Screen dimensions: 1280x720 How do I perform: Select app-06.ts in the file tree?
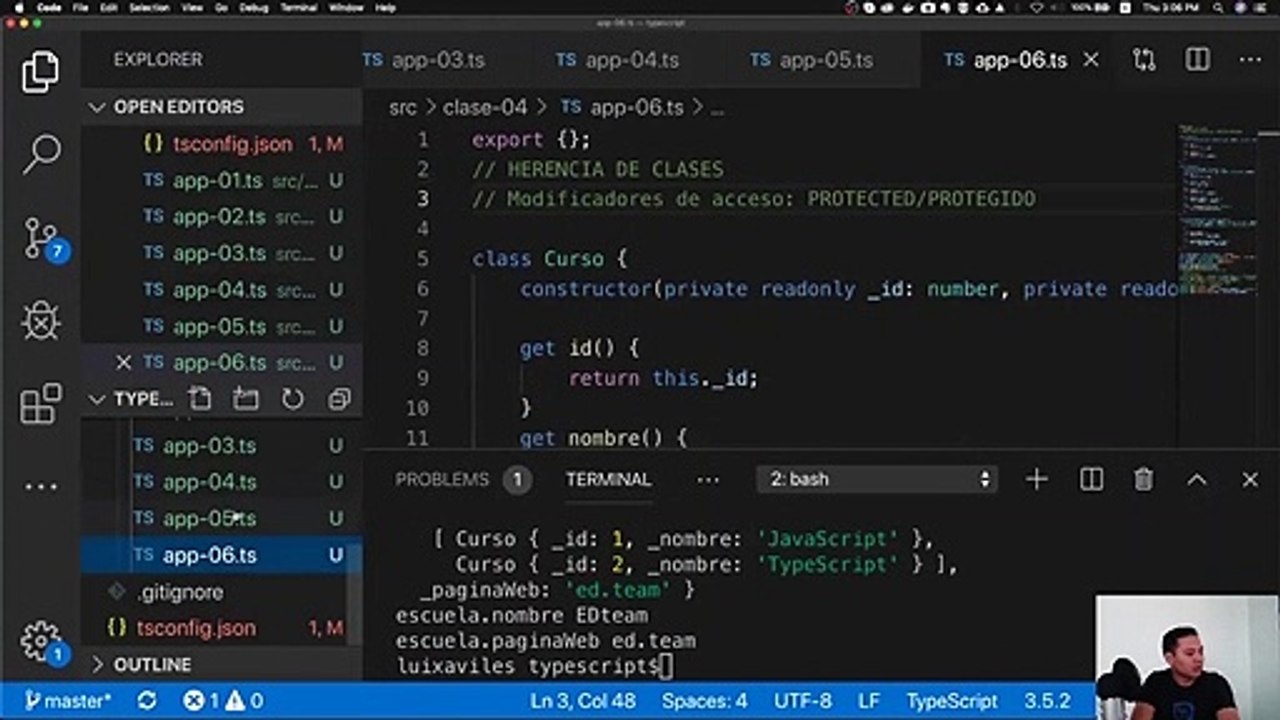click(x=222, y=555)
